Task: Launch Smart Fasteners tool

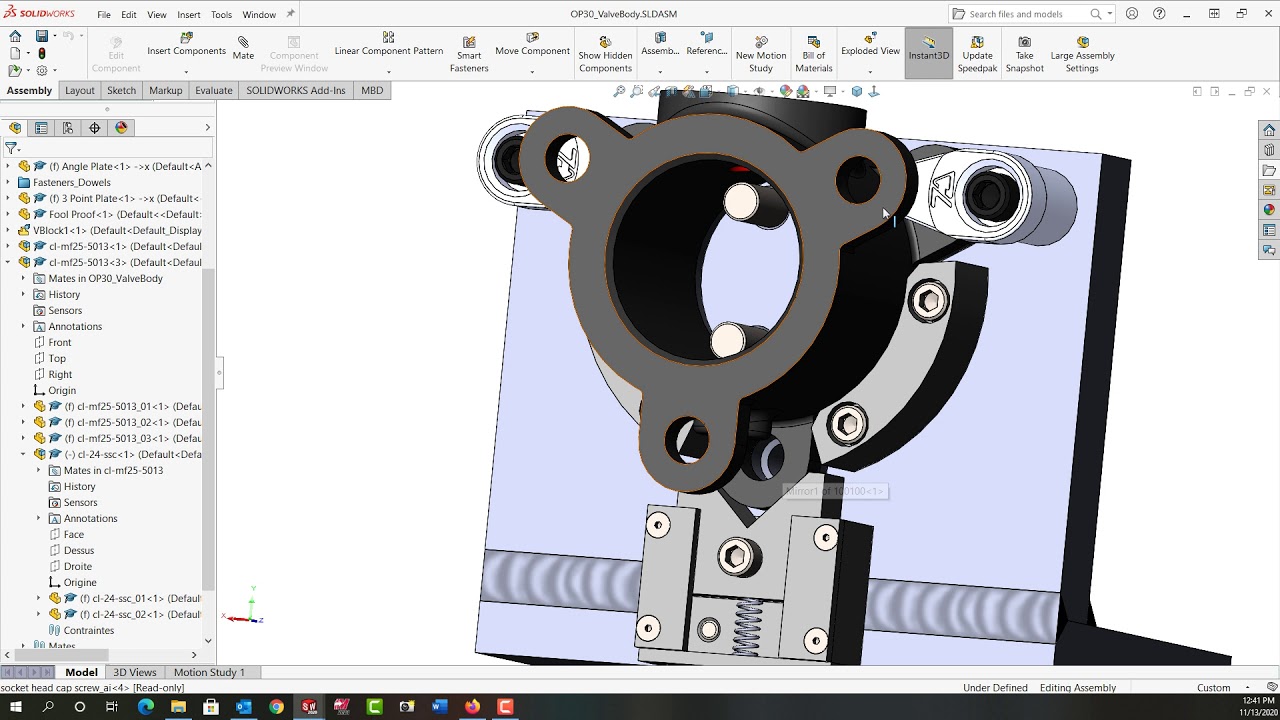Action: pos(469,54)
